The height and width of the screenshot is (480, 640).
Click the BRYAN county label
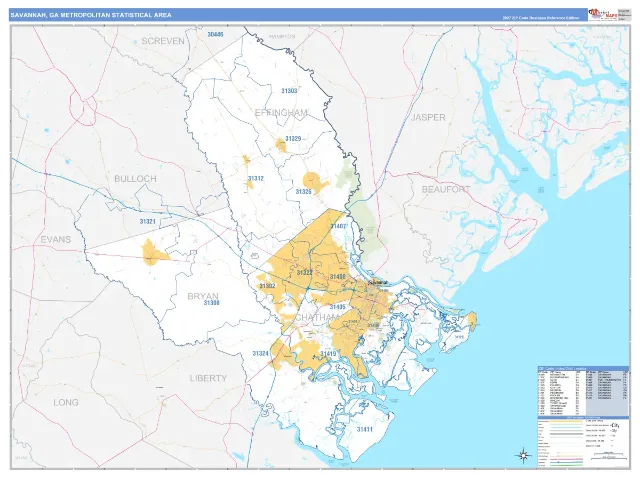pos(203,296)
